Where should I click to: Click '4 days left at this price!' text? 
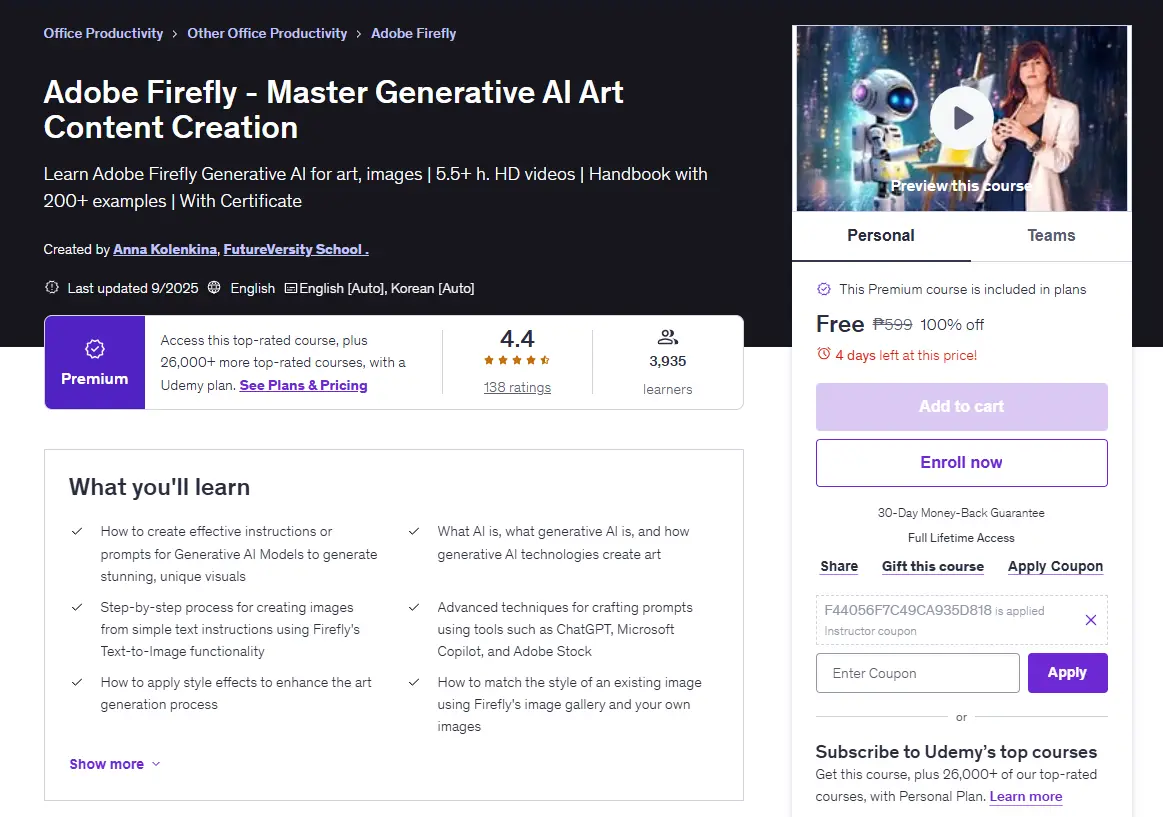point(906,355)
